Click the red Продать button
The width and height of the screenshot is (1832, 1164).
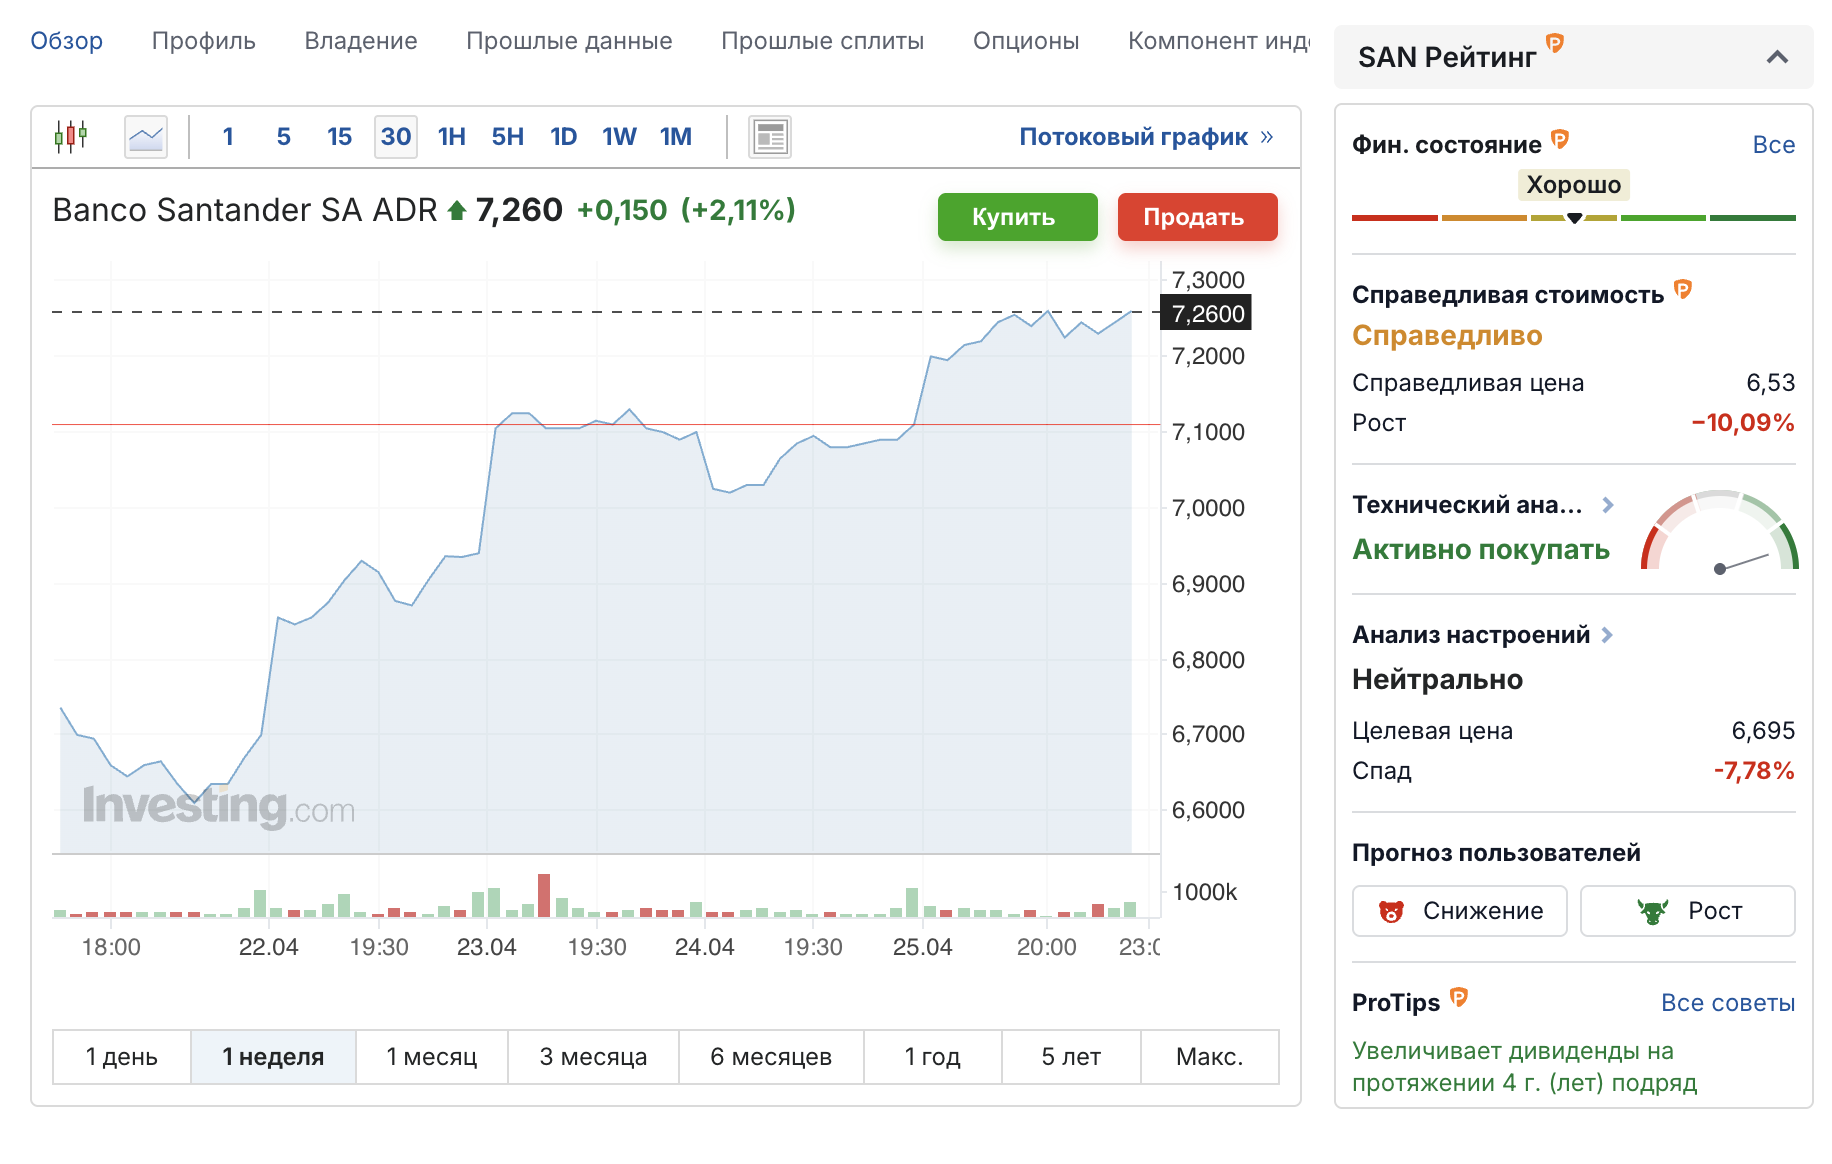[x=1198, y=217]
